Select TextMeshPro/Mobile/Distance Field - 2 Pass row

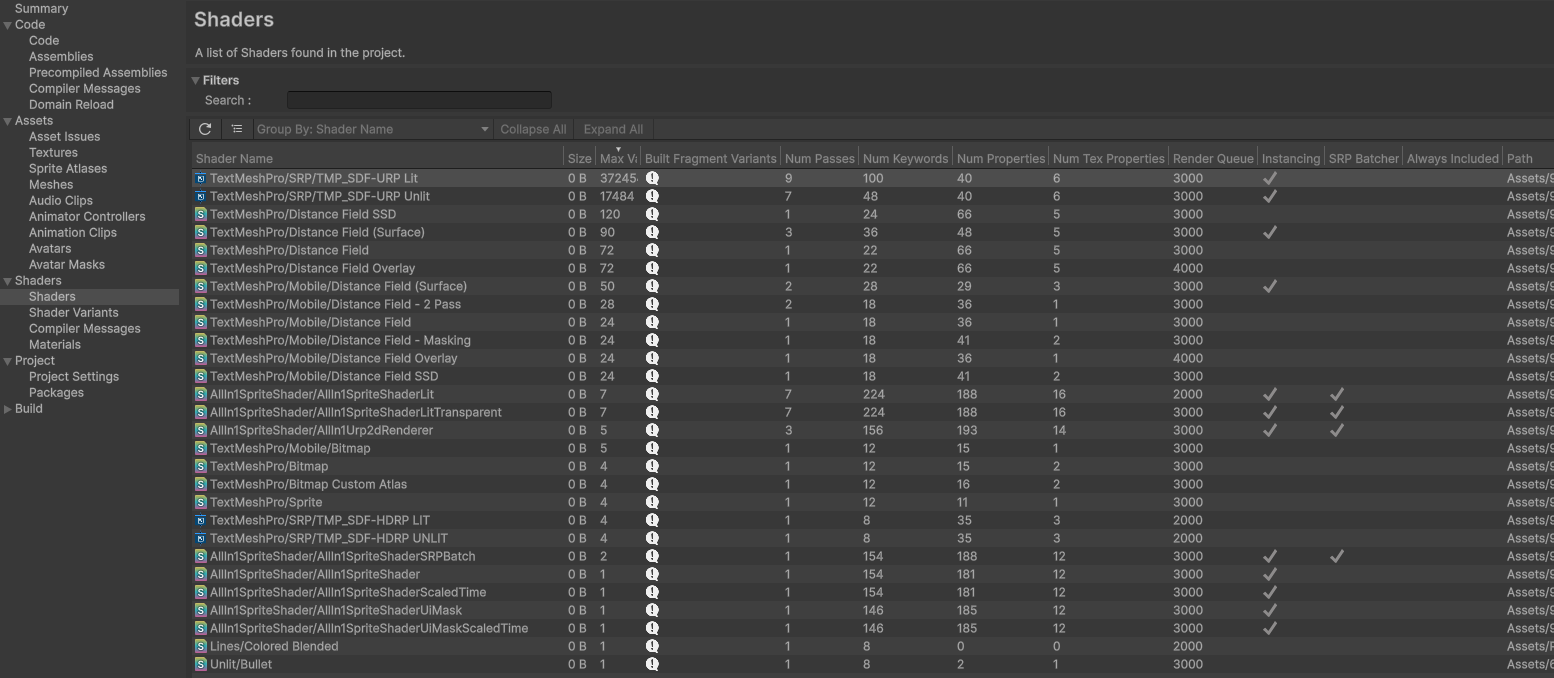point(335,304)
